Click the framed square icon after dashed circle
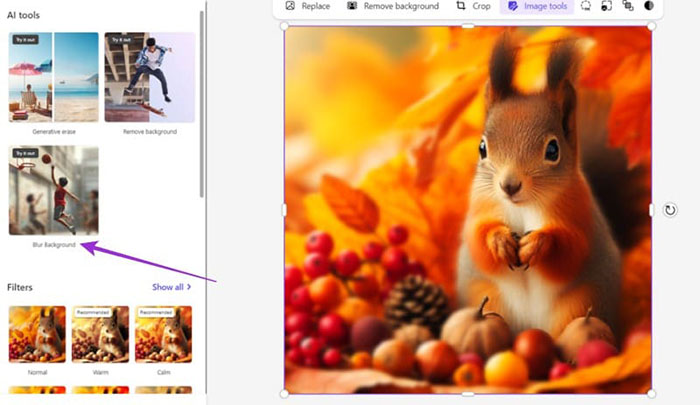 pyautogui.click(x=607, y=6)
